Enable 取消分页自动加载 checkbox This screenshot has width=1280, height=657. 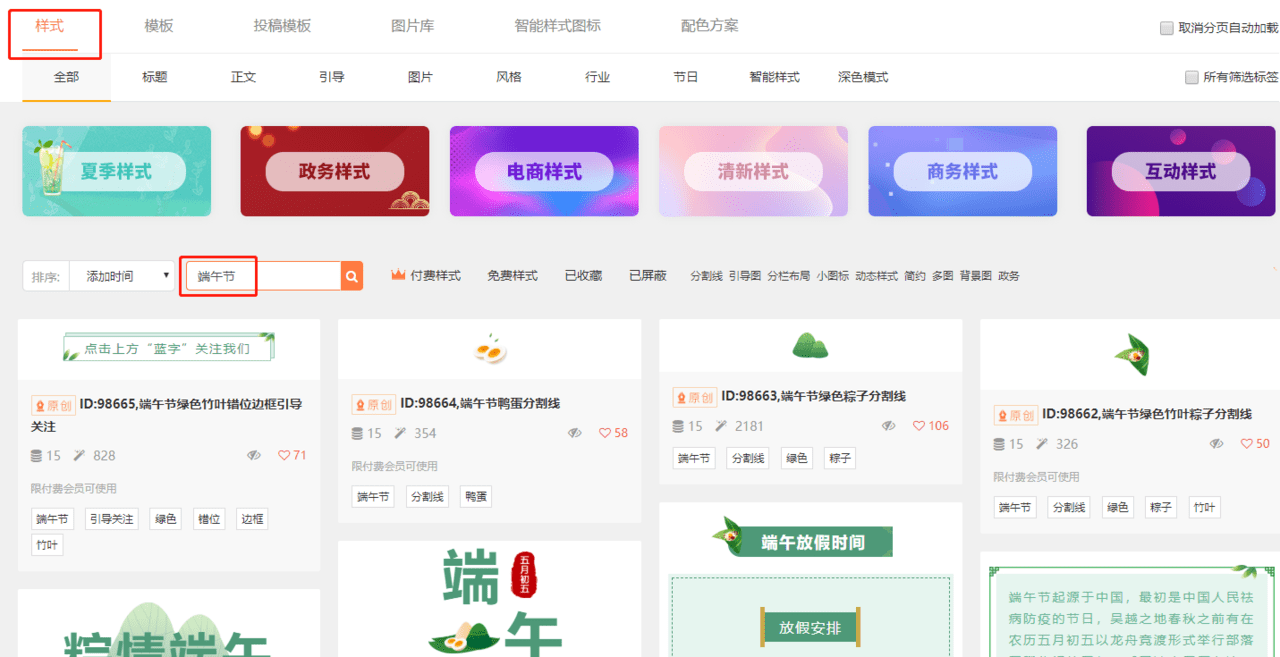pos(1166,28)
